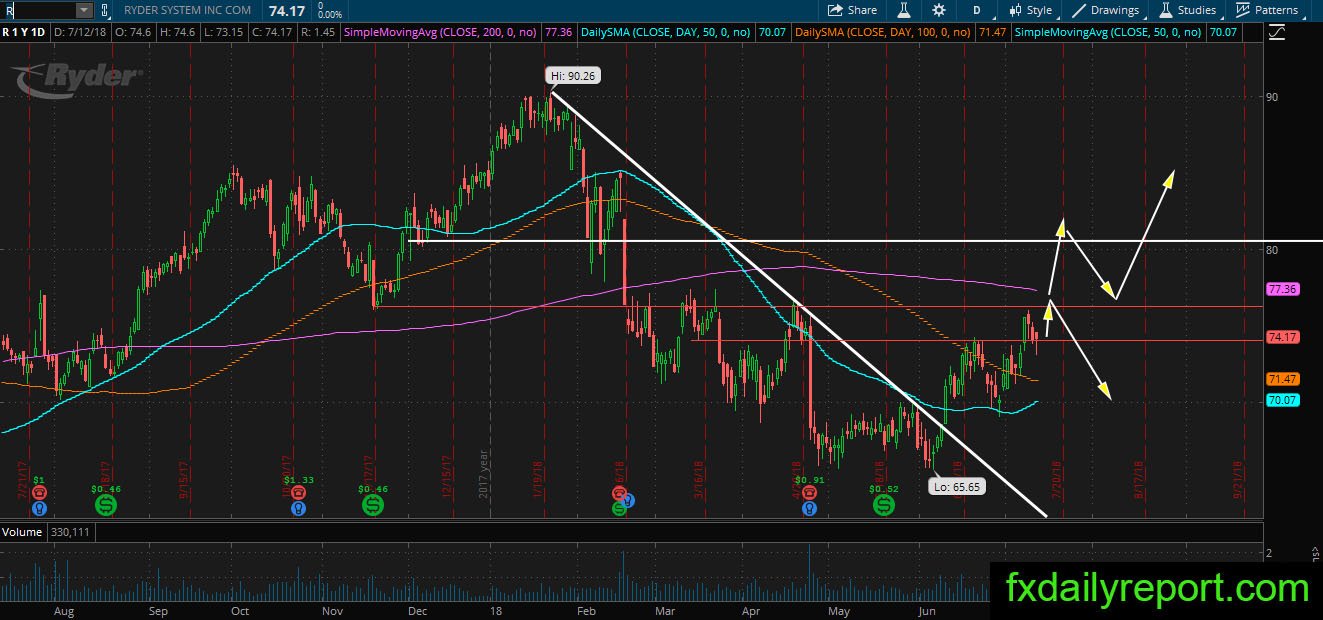
Task: Click the blue lightbulb icon under $0.91 earnings
Action: click(x=809, y=508)
